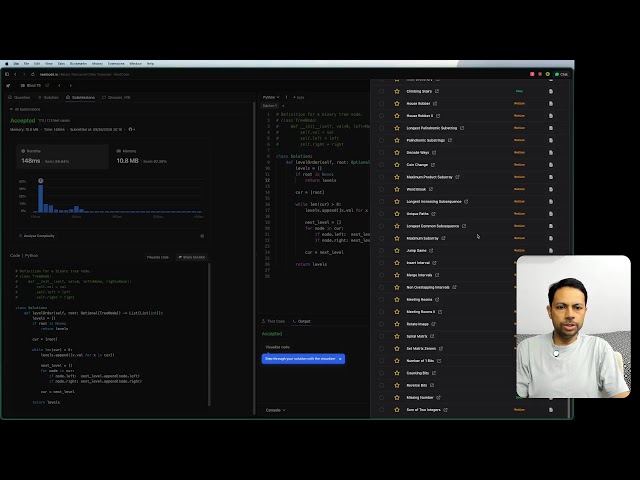640x480 pixels.
Task: Star the House Robber II problem
Action: click(397, 116)
